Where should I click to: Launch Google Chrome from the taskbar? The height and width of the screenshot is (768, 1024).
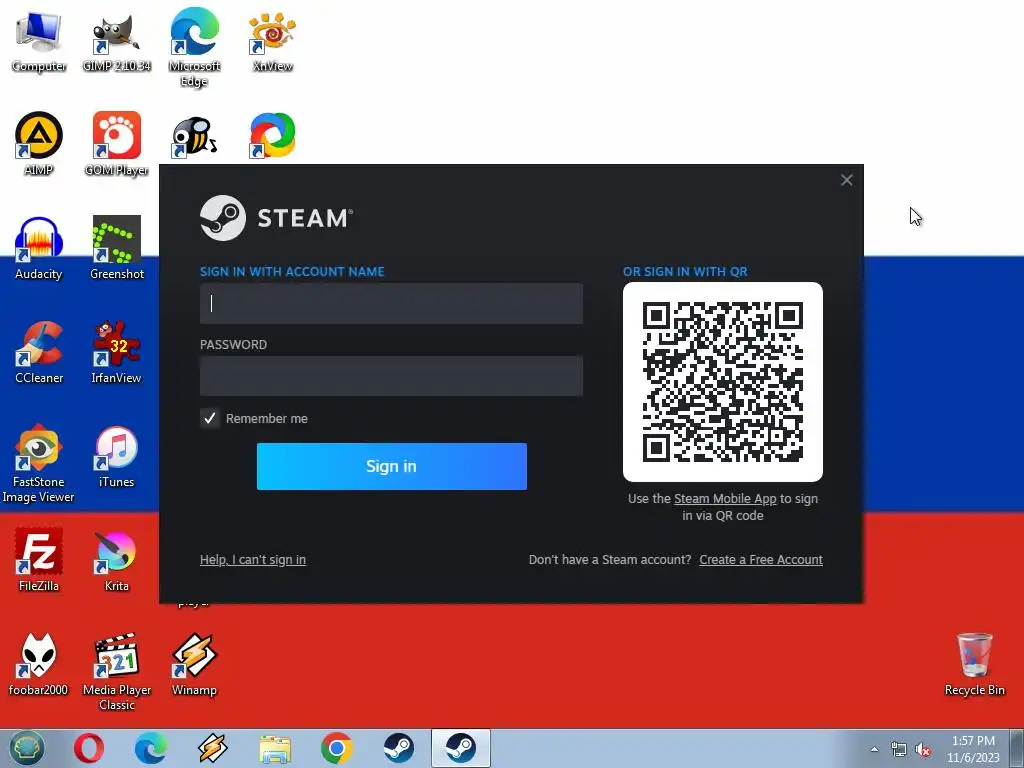(337, 748)
